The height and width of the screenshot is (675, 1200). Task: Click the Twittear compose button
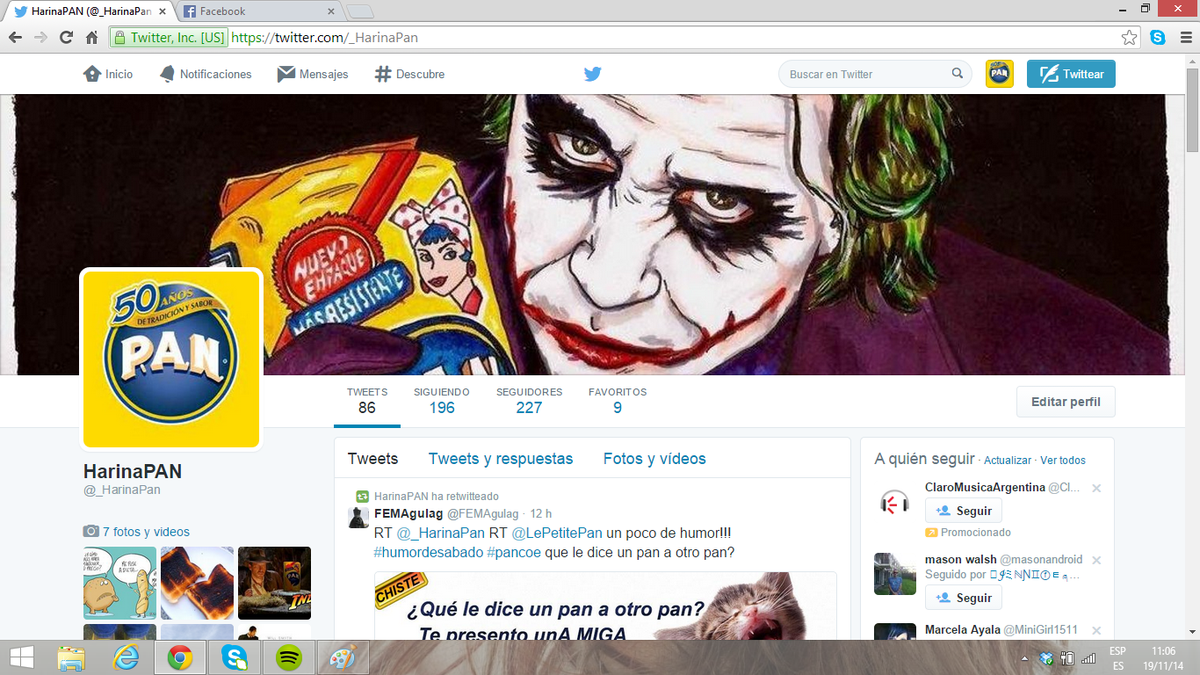[x=1071, y=74]
